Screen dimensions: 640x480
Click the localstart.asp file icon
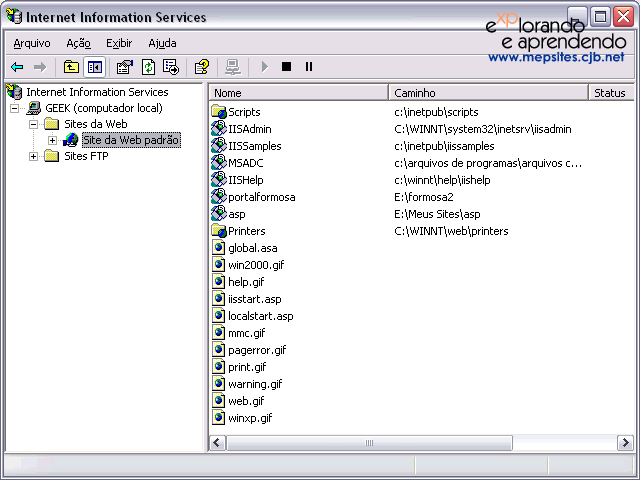click(x=219, y=316)
